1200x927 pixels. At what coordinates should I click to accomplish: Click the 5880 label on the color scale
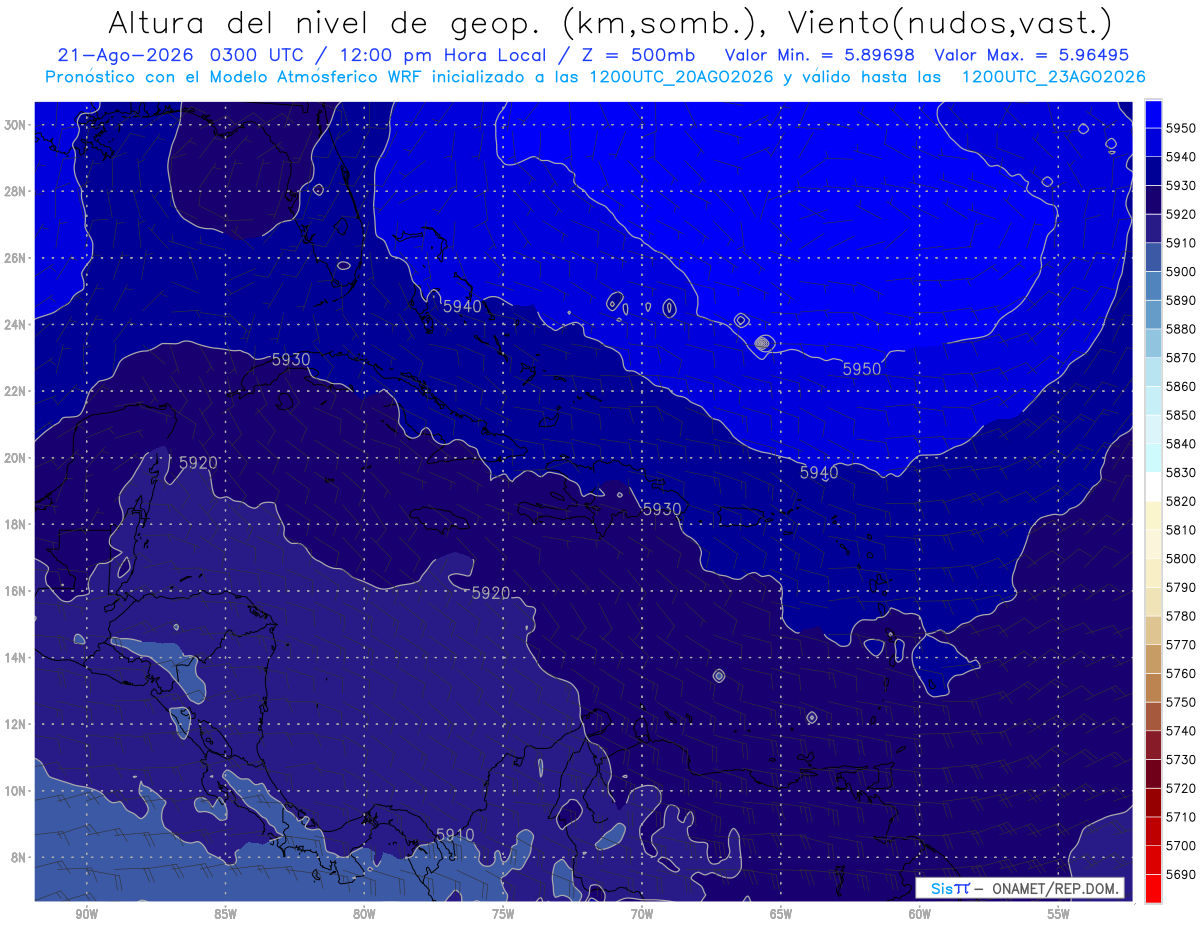[x=1181, y=329]
